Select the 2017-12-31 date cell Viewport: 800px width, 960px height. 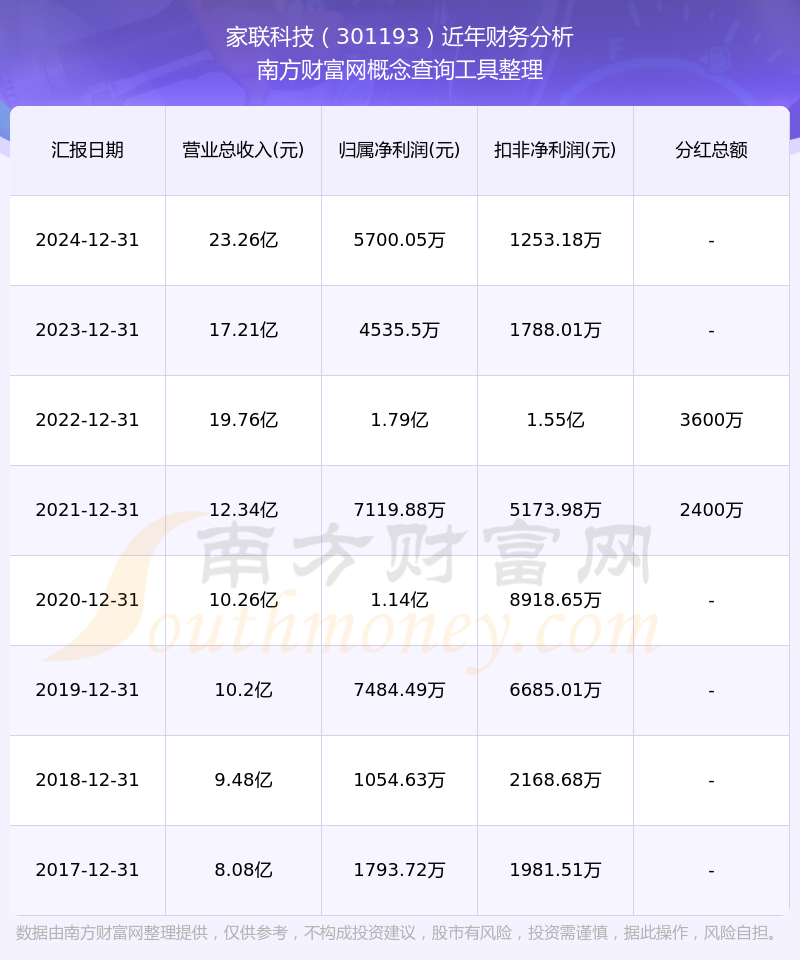pyautogui.click(x=88, y=870)
